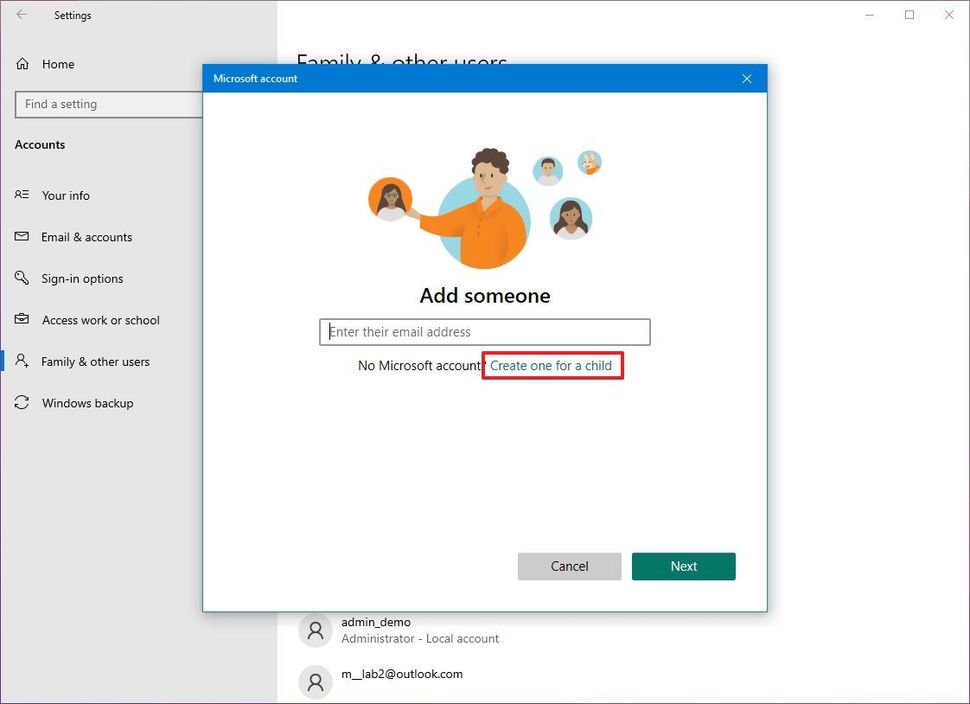Open Sign-in options page
This screenshot has width=970, height=704.
pyautogui.click(x=82, y=279)
